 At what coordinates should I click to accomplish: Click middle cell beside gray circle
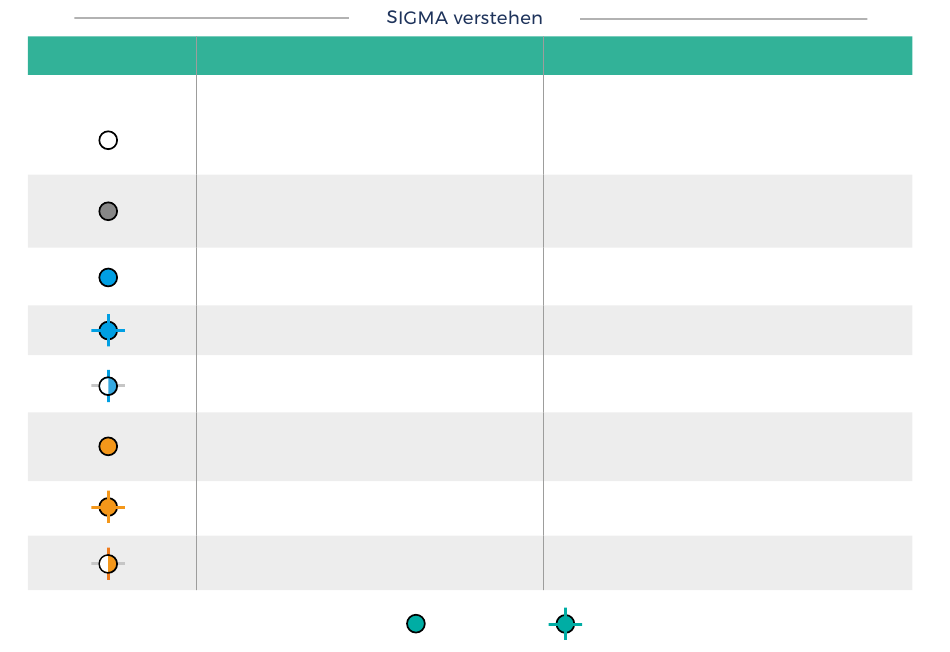tap(370, 211)
